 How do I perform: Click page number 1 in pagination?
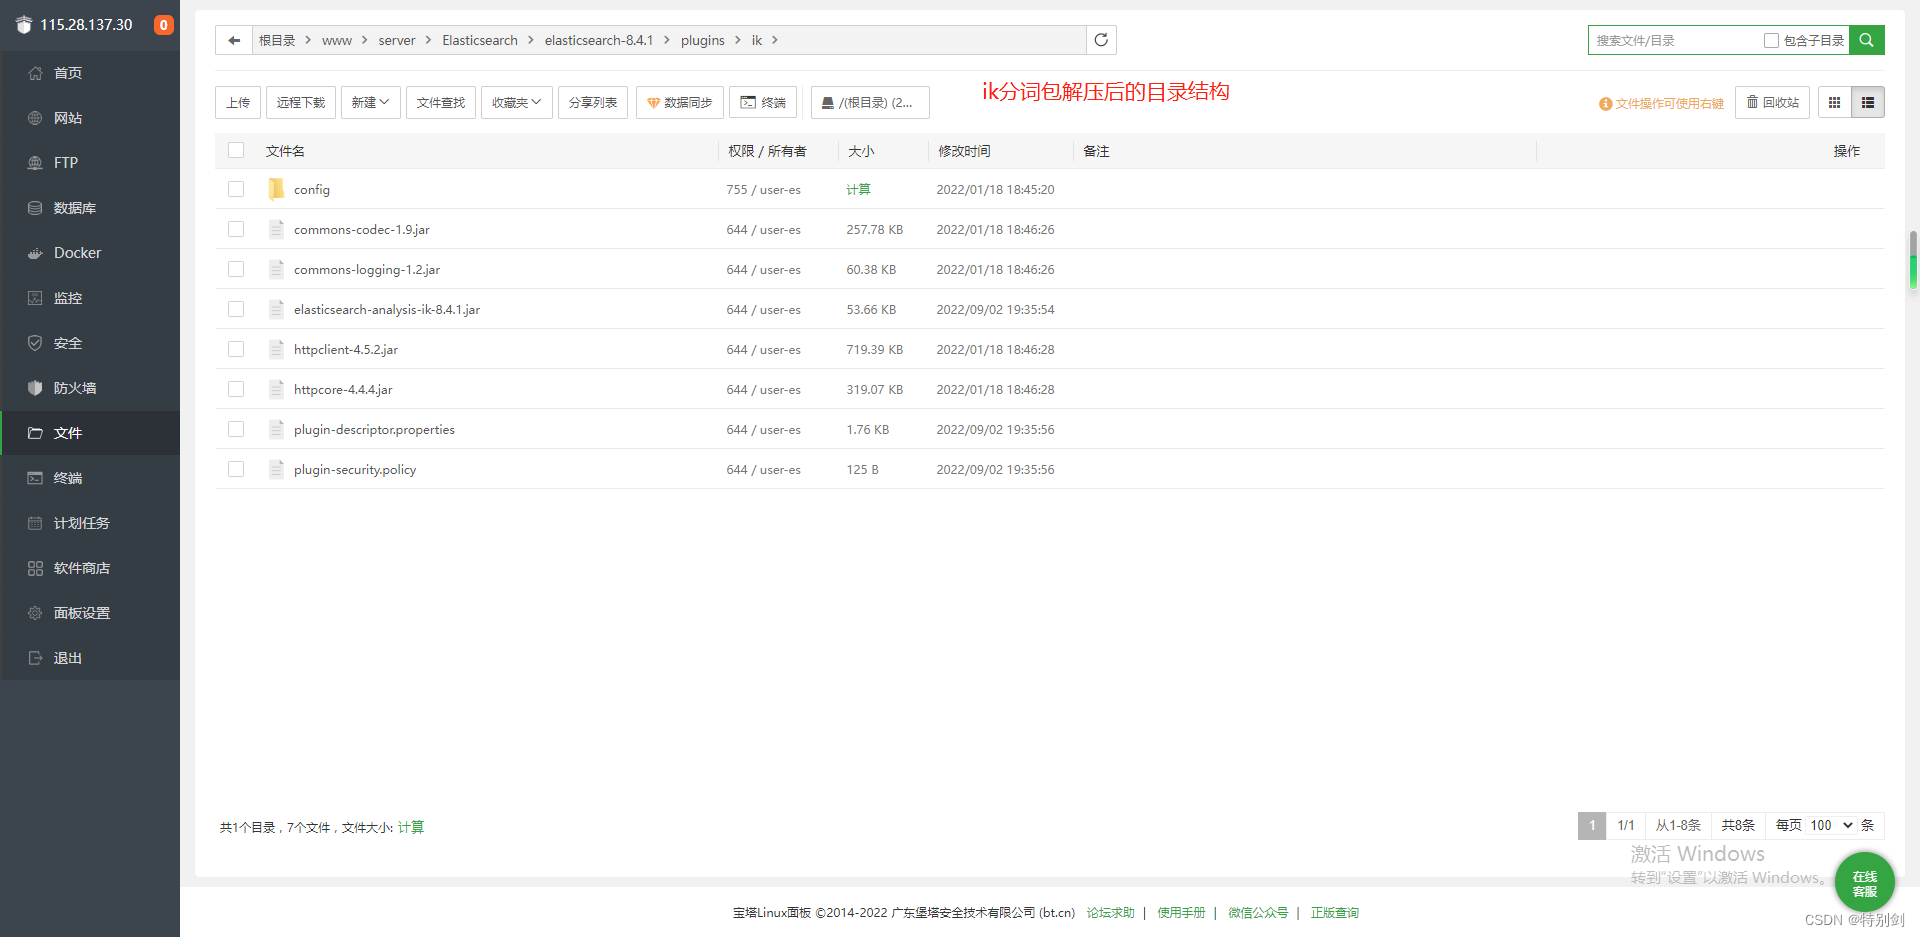tap(1592, 825)
